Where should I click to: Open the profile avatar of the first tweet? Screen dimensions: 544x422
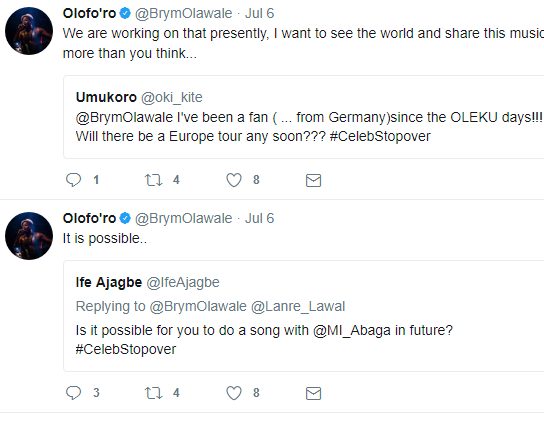(x=29, y=31)
